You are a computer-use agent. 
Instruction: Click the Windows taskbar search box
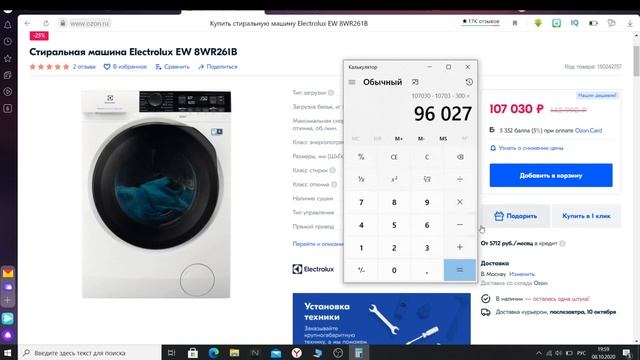90,353
